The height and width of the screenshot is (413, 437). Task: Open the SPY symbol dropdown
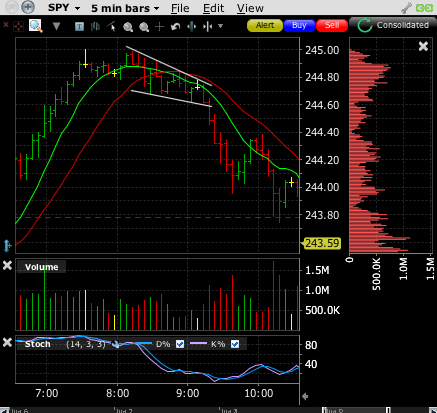point(64,8)
